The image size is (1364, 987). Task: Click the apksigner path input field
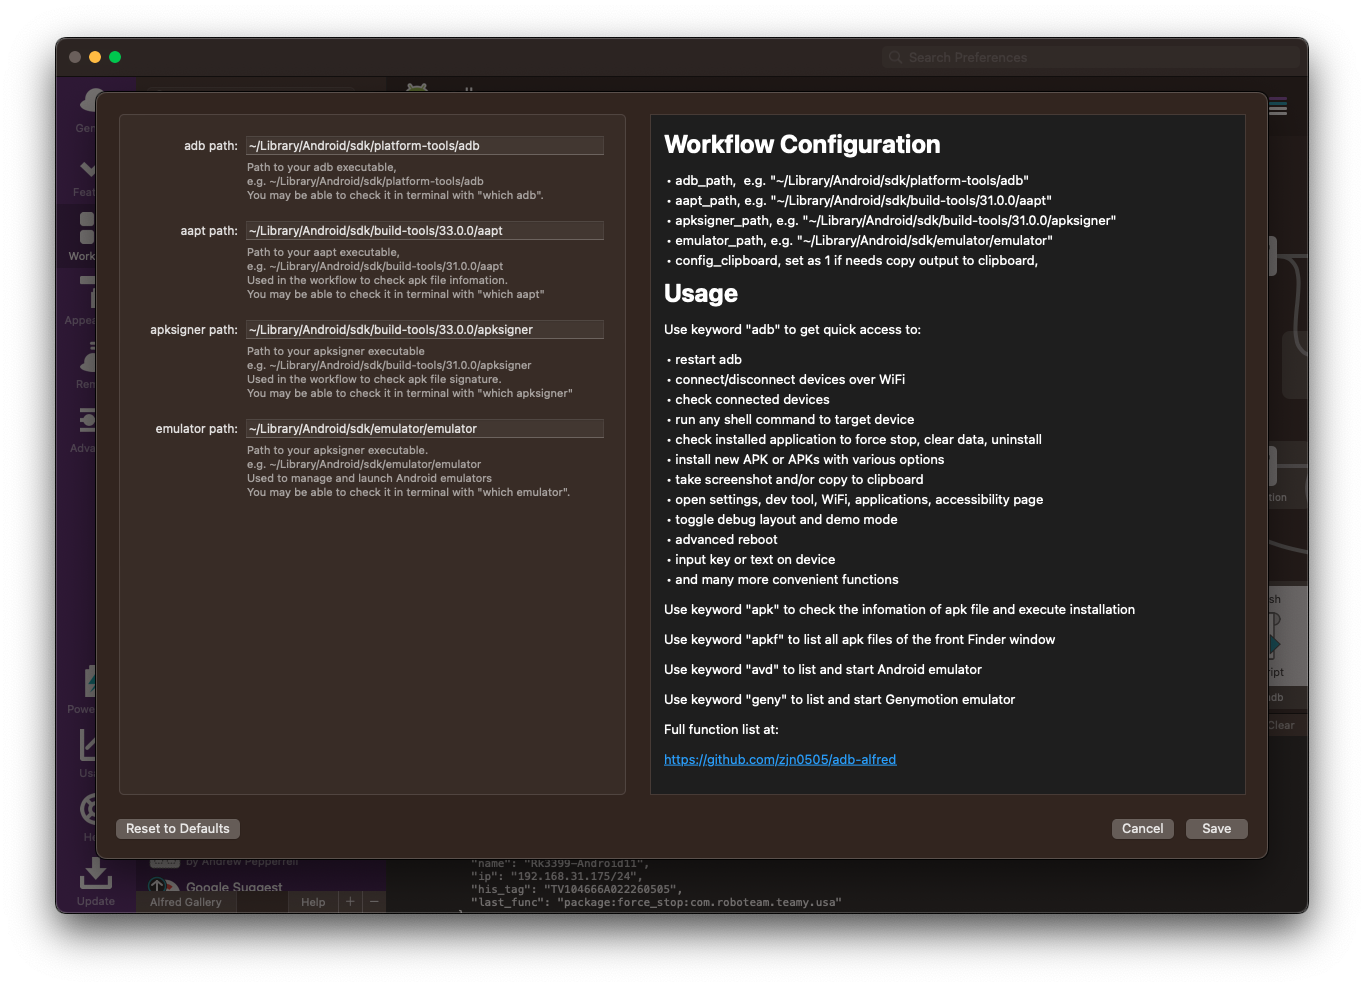coord(425,330)
